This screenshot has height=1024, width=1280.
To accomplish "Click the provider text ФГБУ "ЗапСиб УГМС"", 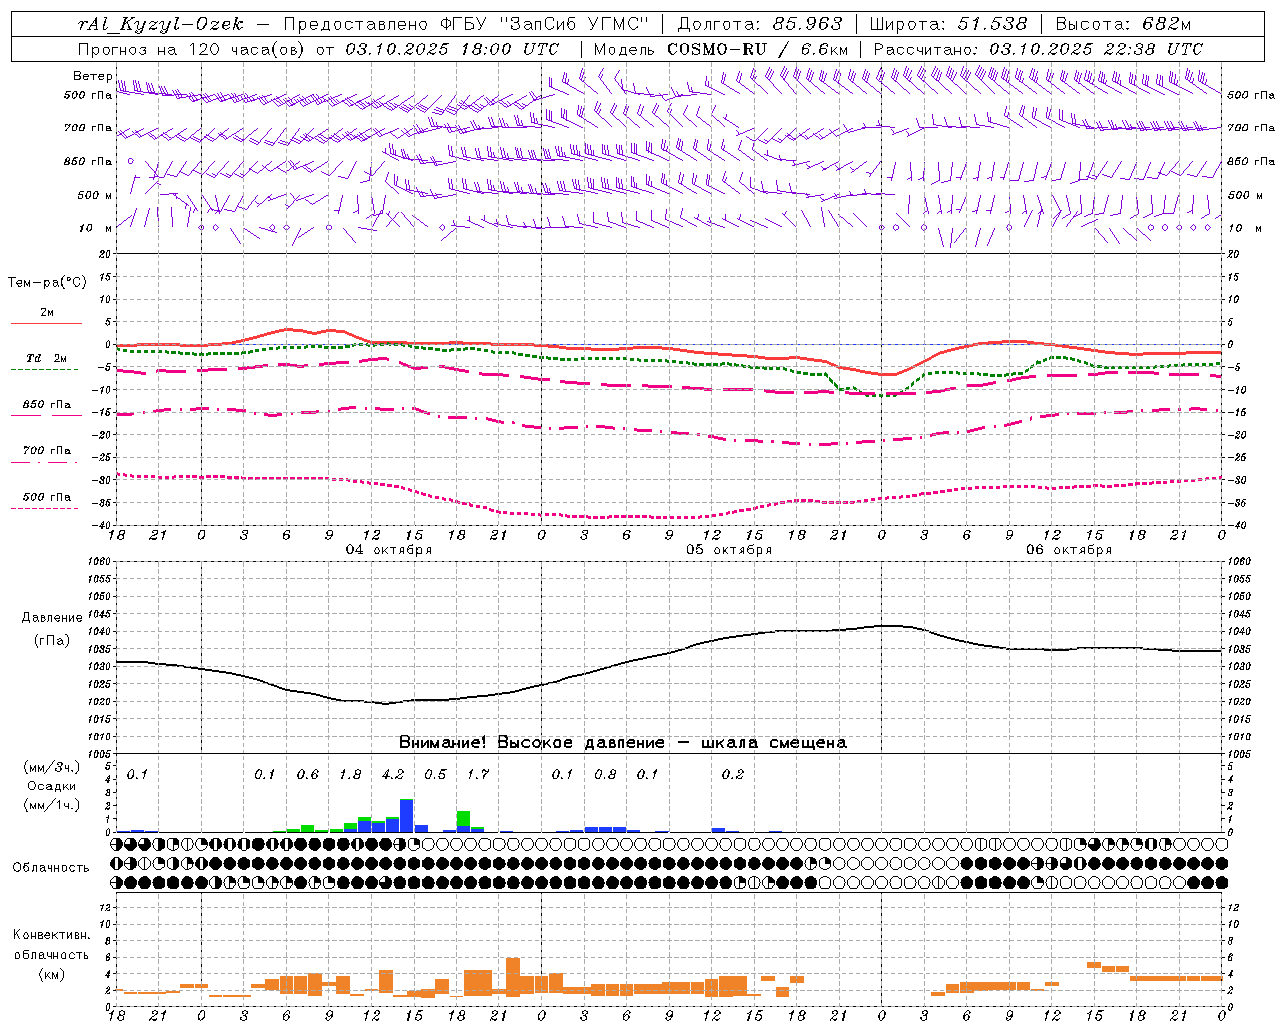I will (545, 24).
